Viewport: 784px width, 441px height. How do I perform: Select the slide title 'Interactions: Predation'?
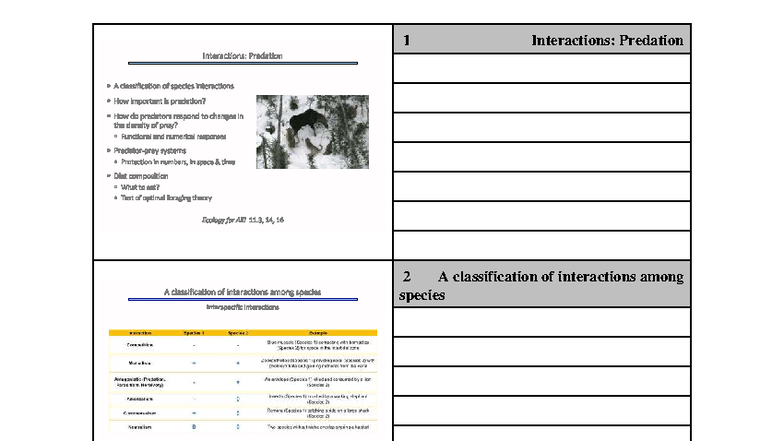coord(242,56)
